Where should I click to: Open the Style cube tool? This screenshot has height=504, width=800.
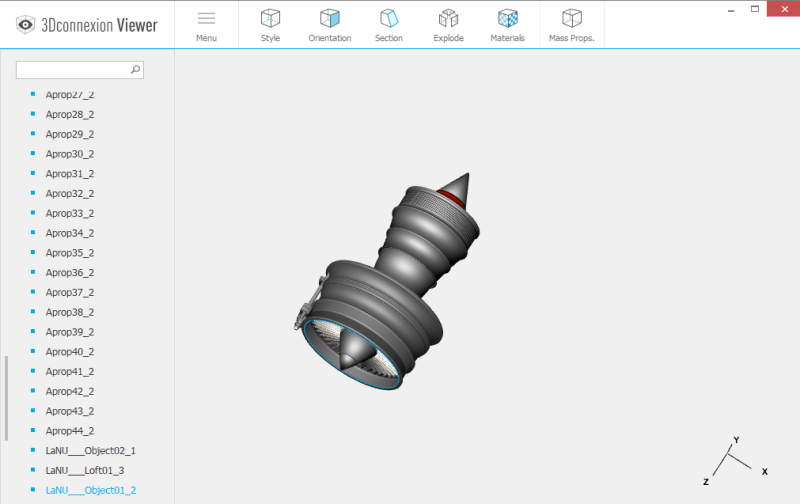point(270,26)
